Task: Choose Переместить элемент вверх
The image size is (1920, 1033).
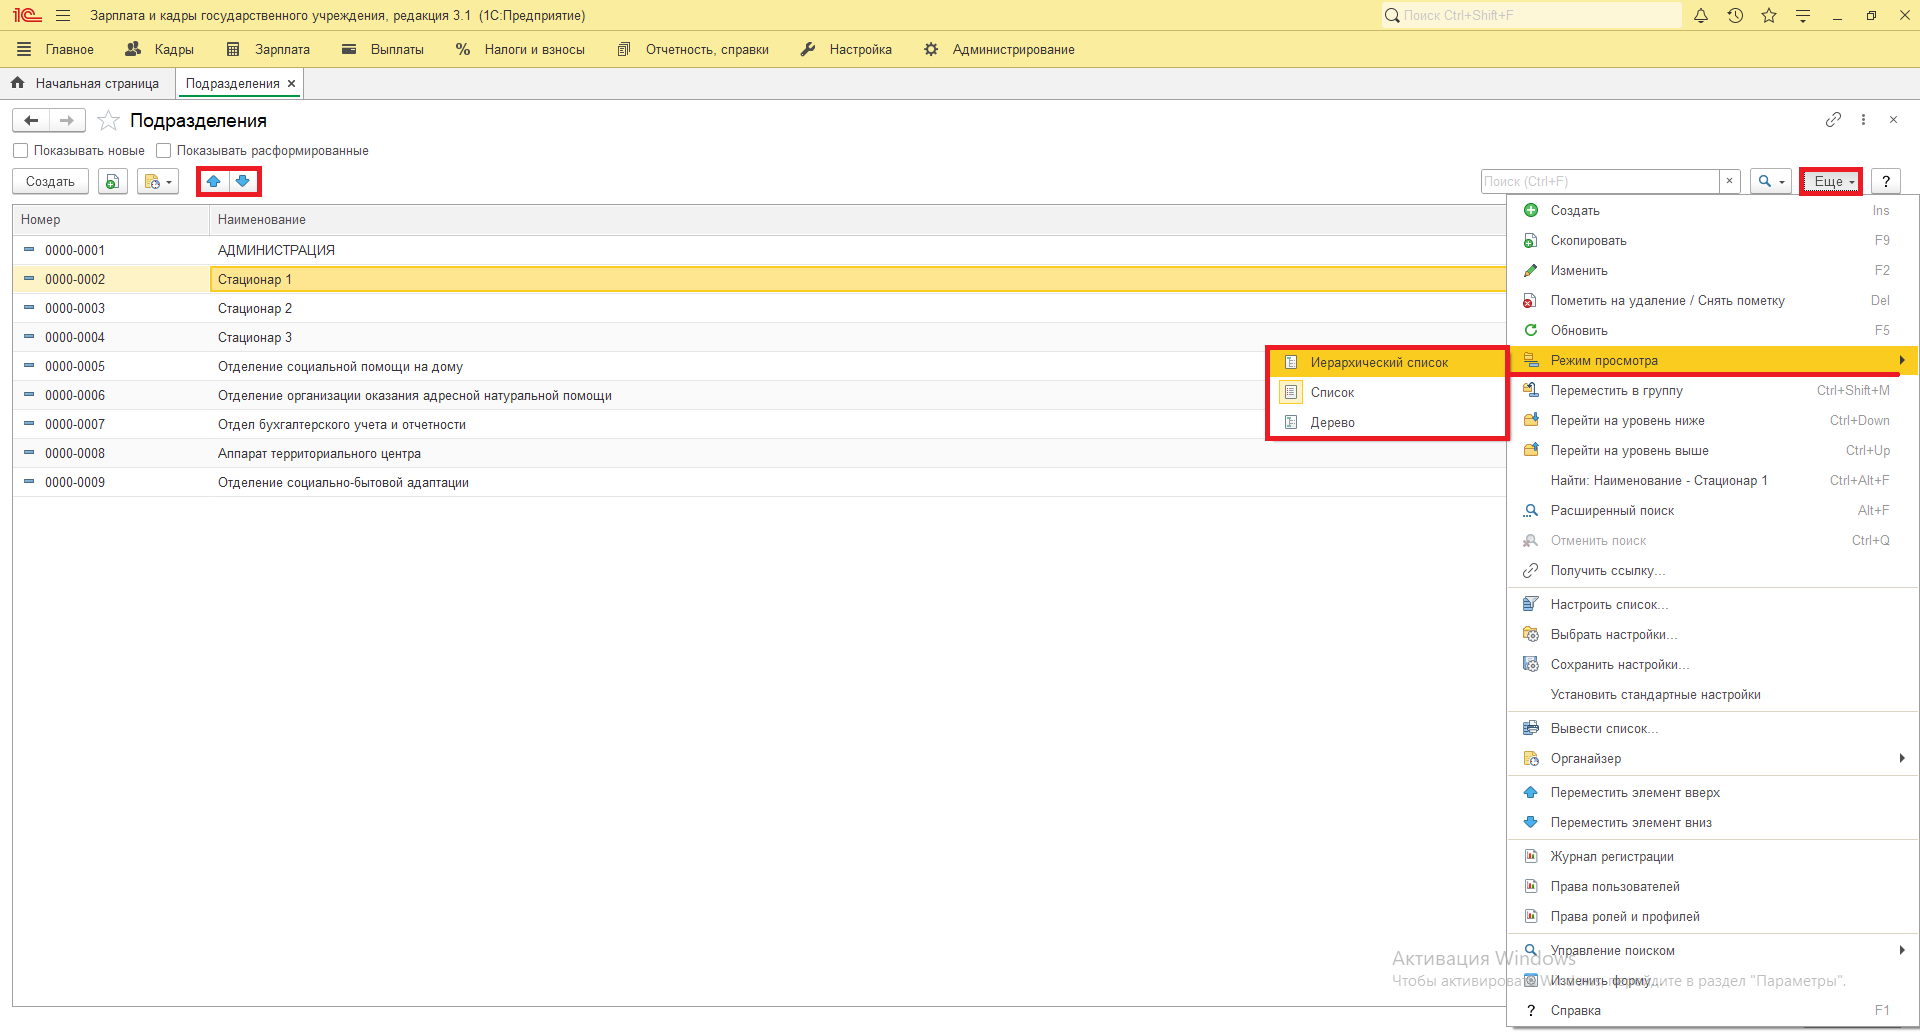Action: (x=1712, y=793)
